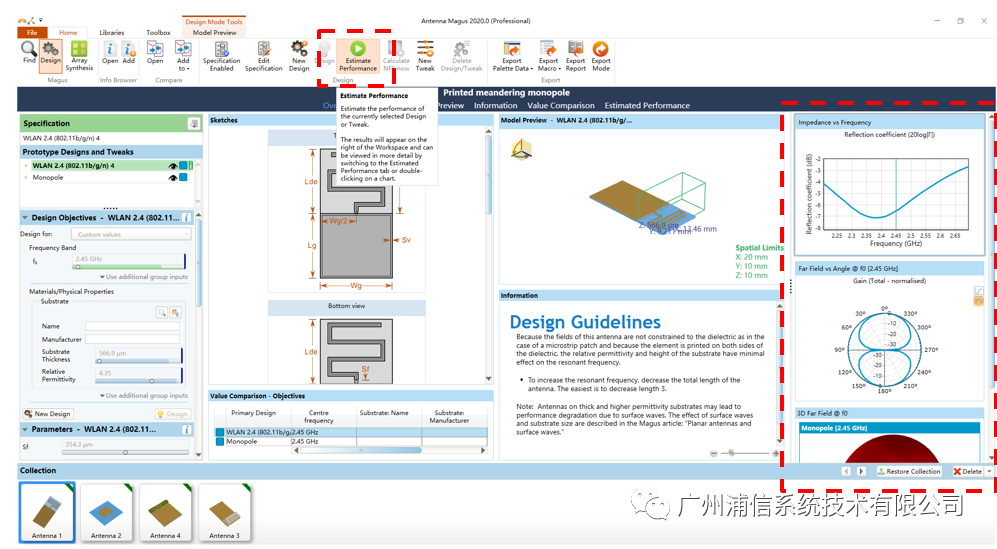Click Open in Compare group
This screenshot has width=997, height=549.
click(155, 52)
